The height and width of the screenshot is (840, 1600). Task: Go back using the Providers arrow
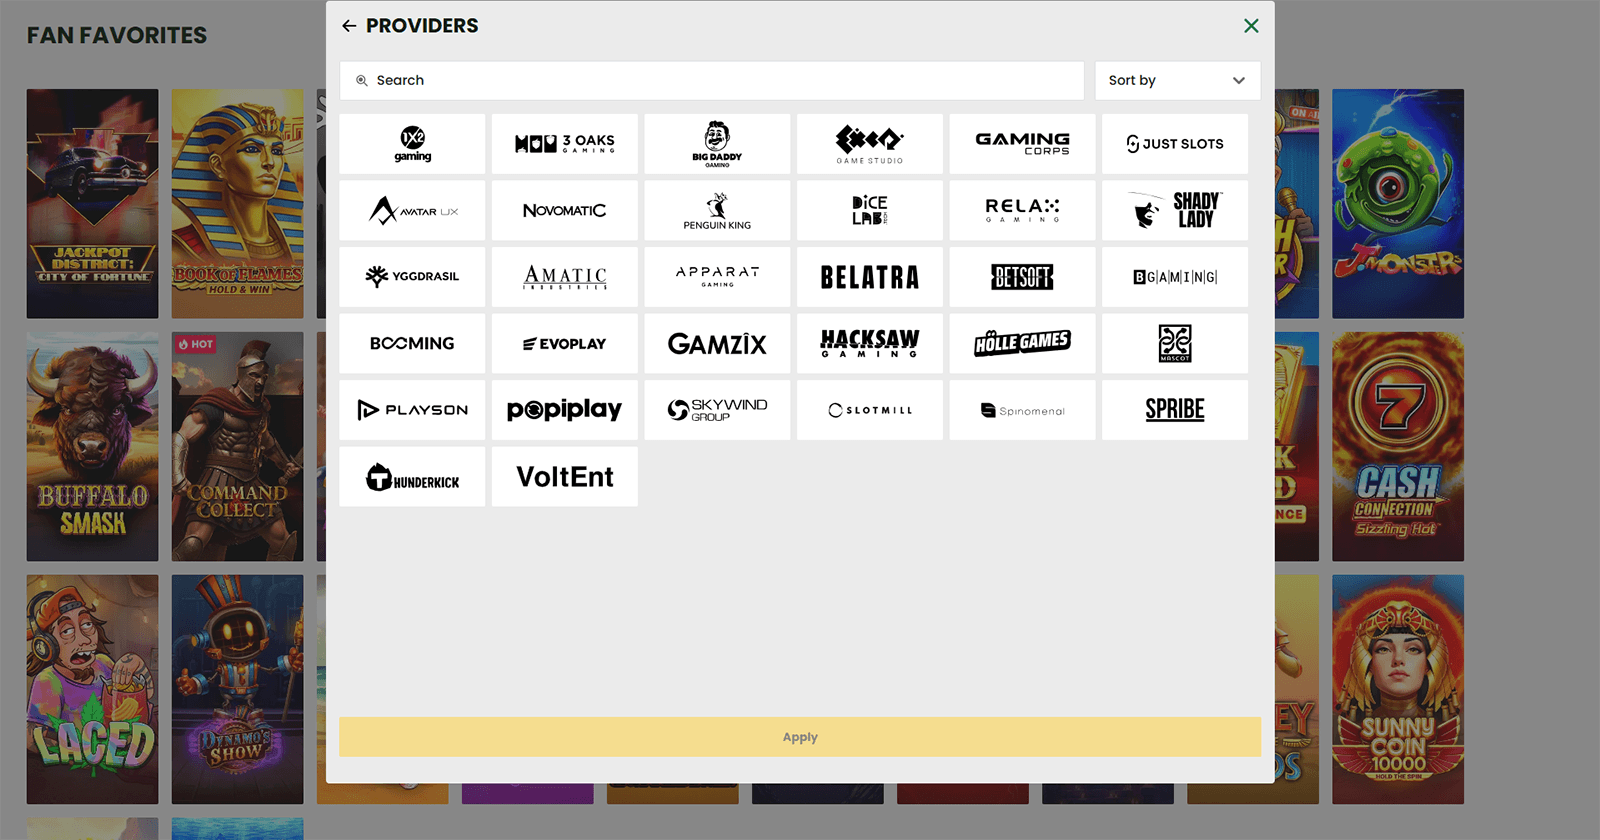point(349,26)
